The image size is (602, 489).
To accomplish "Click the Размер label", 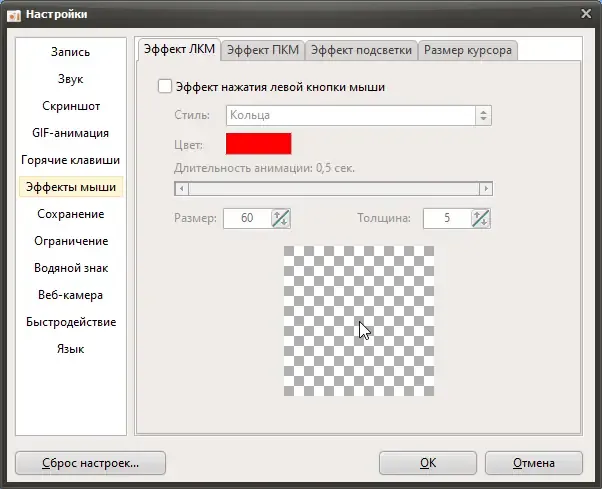I will coord(195,218).
